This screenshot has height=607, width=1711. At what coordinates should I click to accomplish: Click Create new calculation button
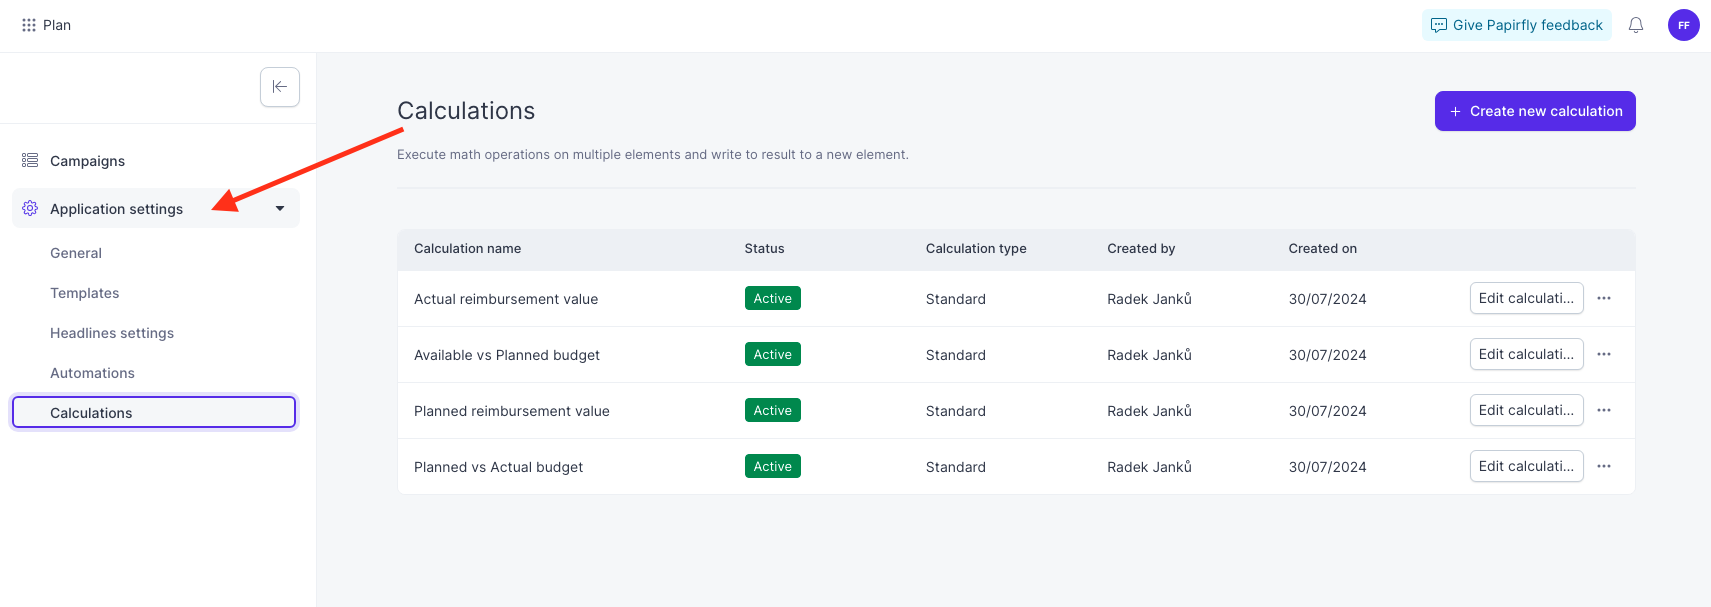click(x=1535, y=111)
